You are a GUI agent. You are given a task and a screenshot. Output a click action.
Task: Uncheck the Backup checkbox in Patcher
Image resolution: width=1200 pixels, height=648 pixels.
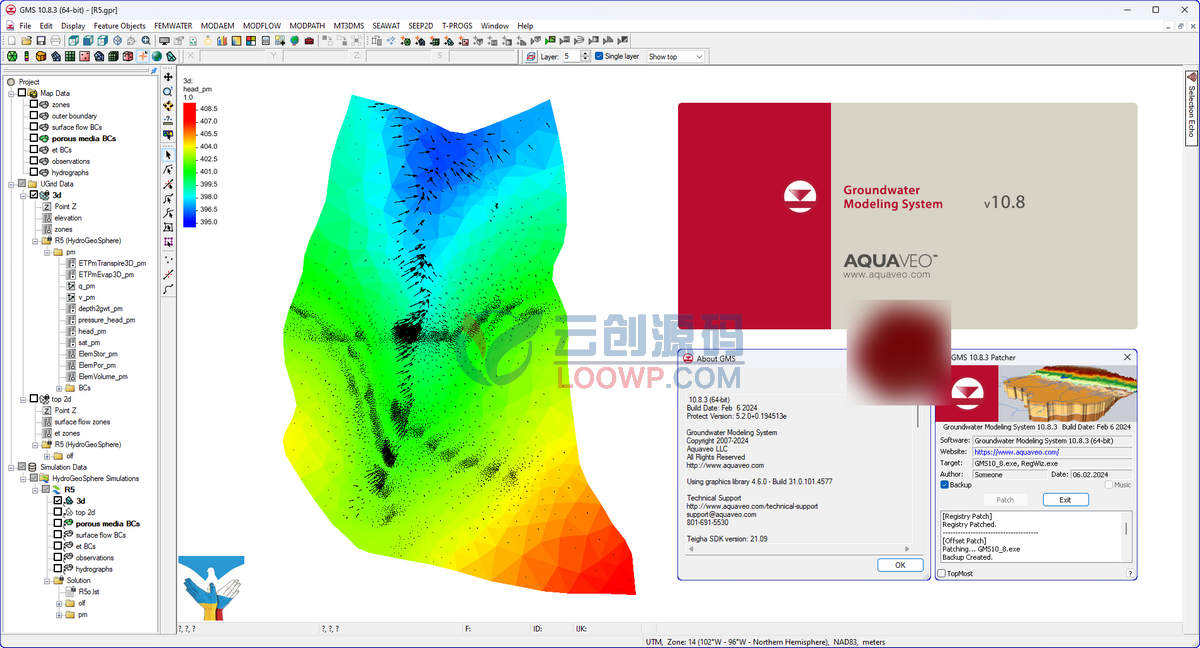click(x=944, y=485)
